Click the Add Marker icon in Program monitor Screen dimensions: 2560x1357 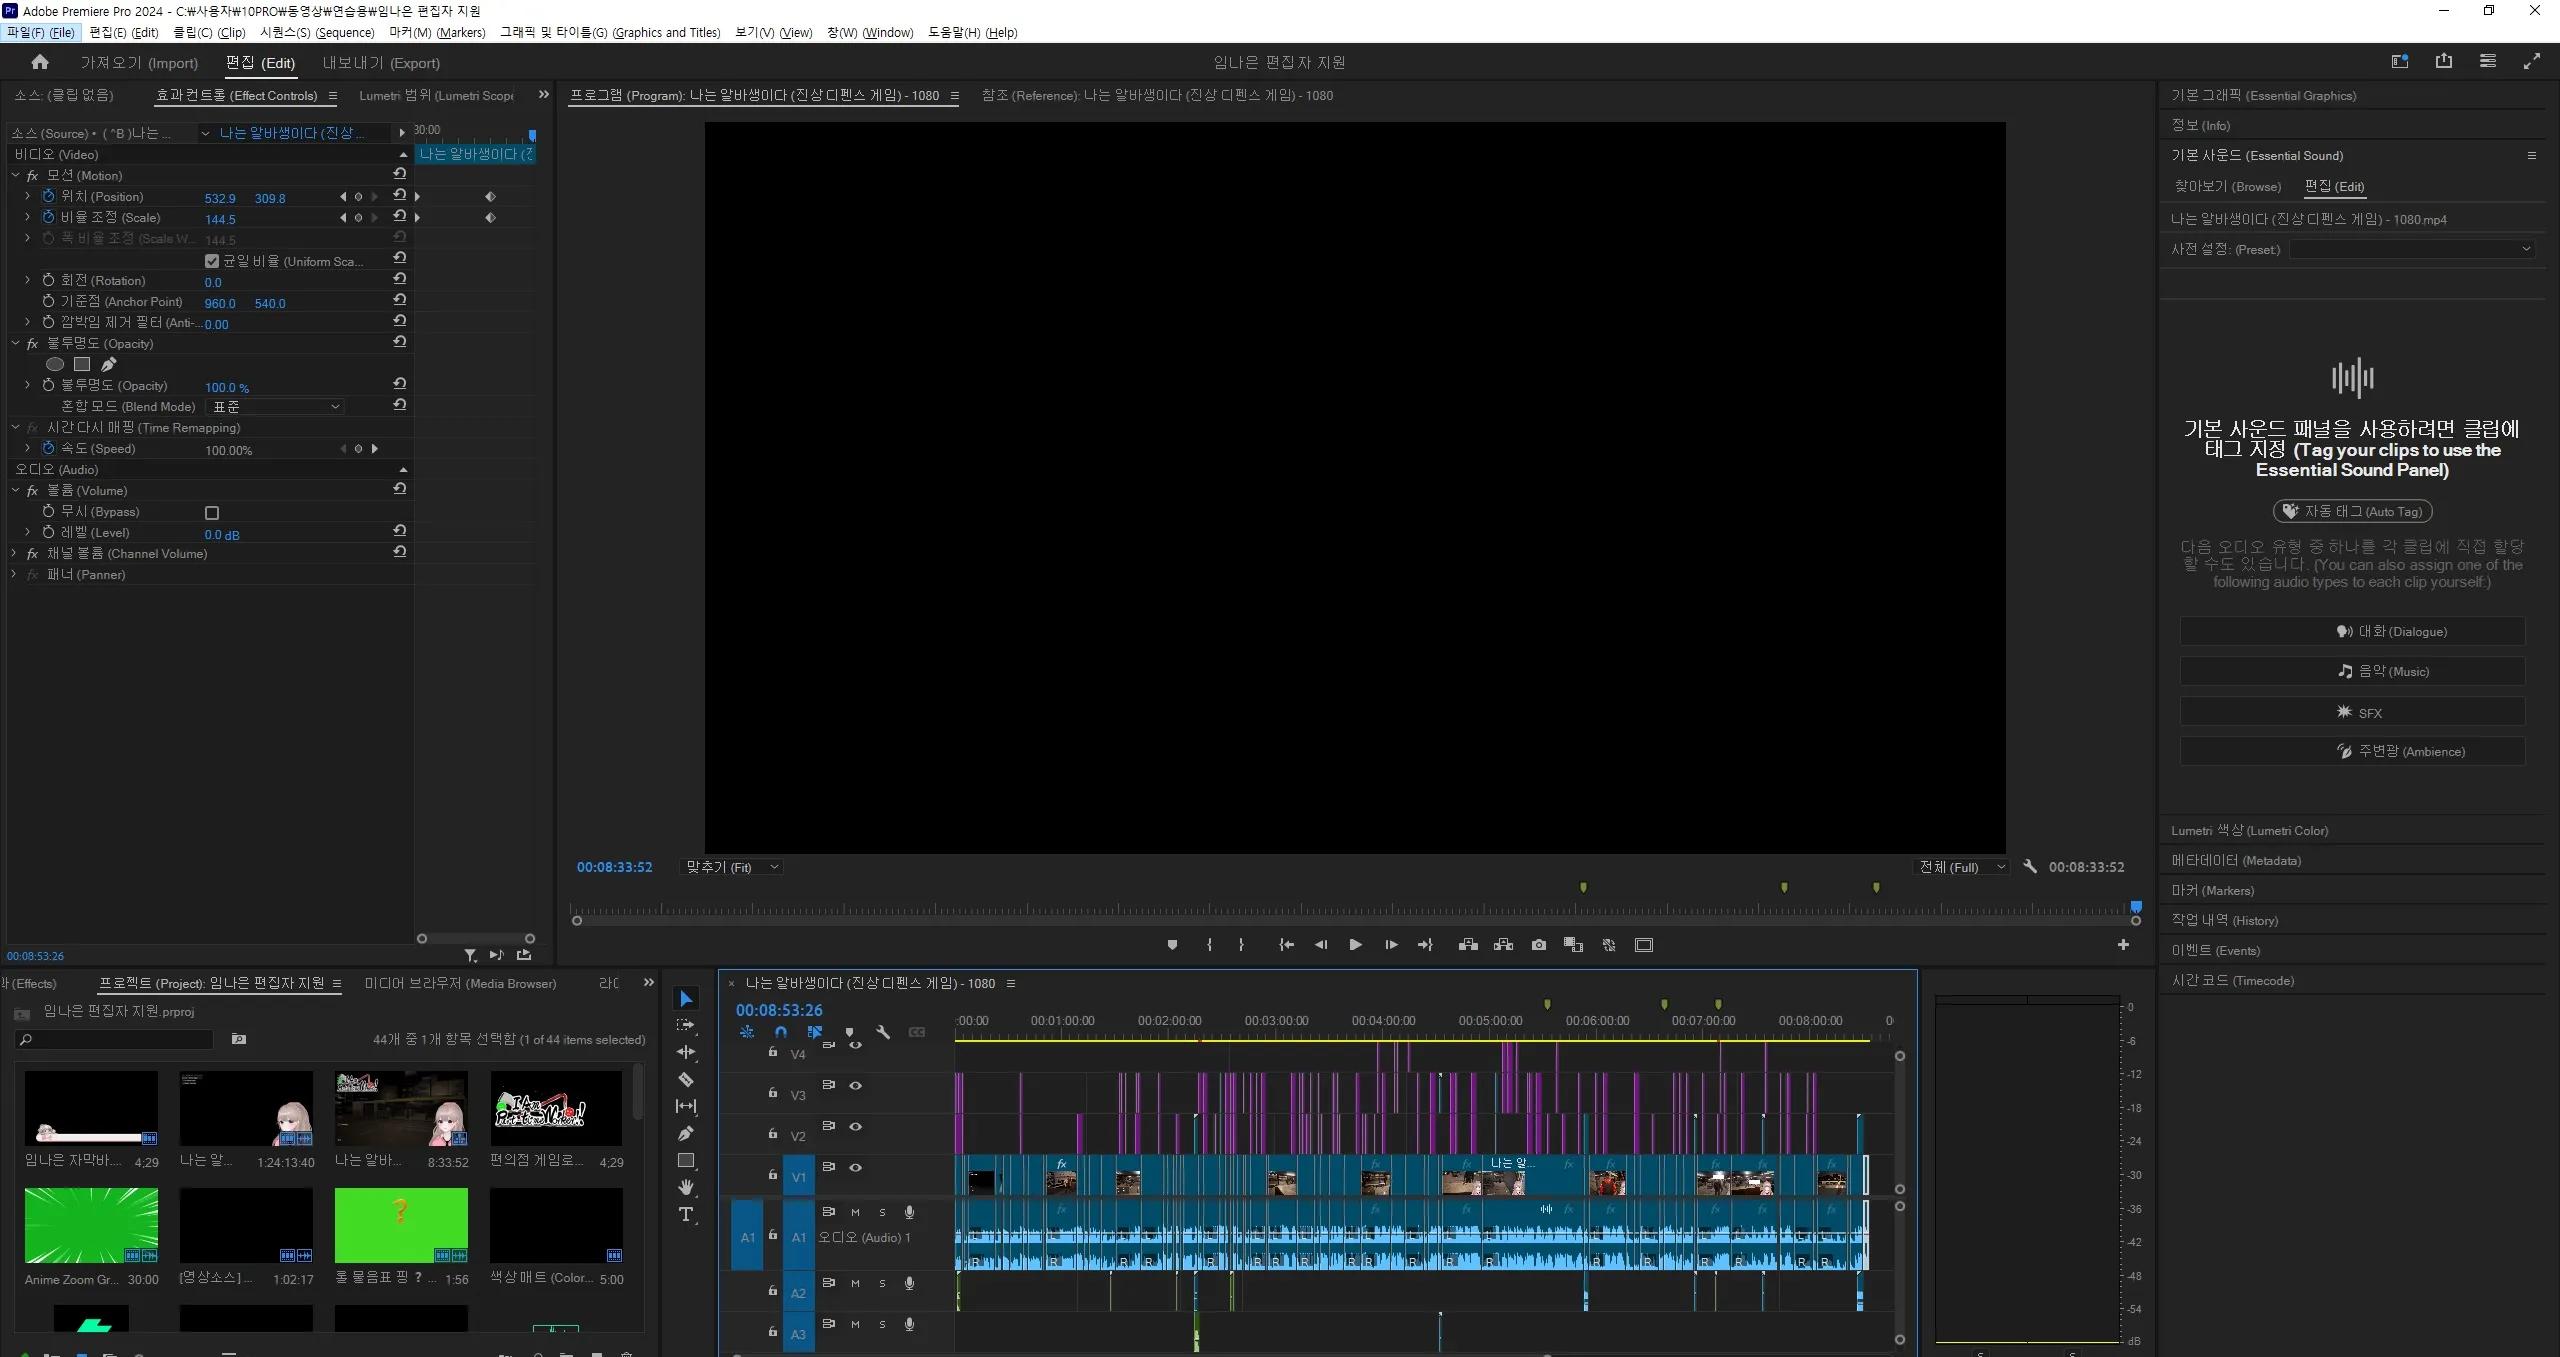(1172, 945)
